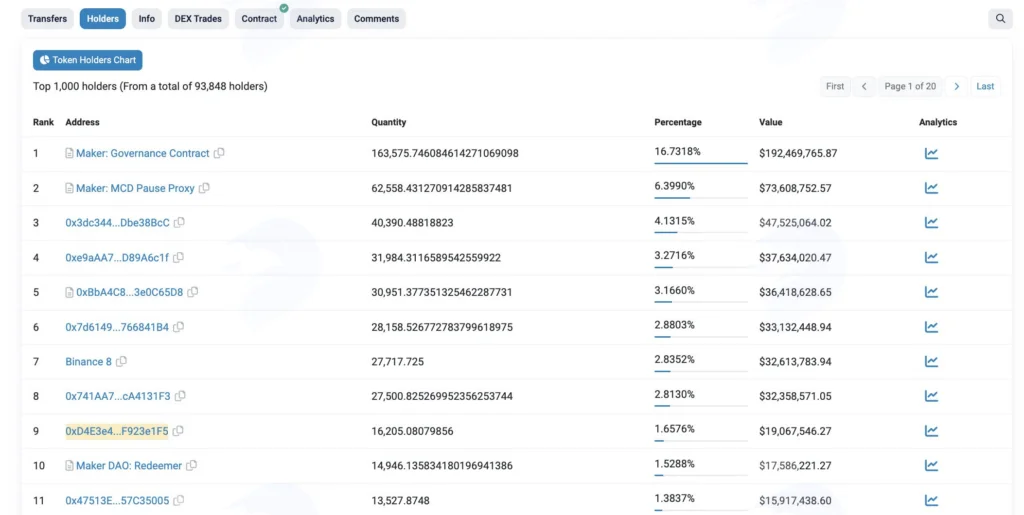Open analytics chart for 0x7d6149...766841B4 row

coord(931,327)
